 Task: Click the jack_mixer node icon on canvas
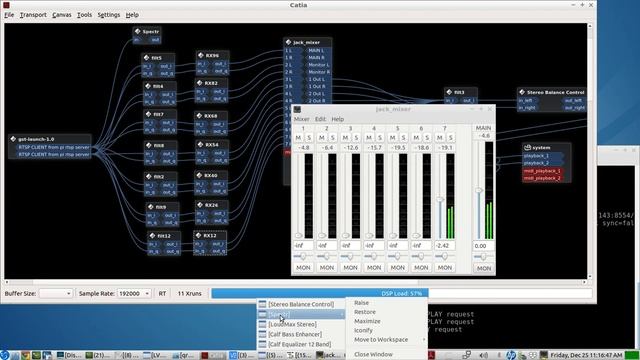[289, 42]
